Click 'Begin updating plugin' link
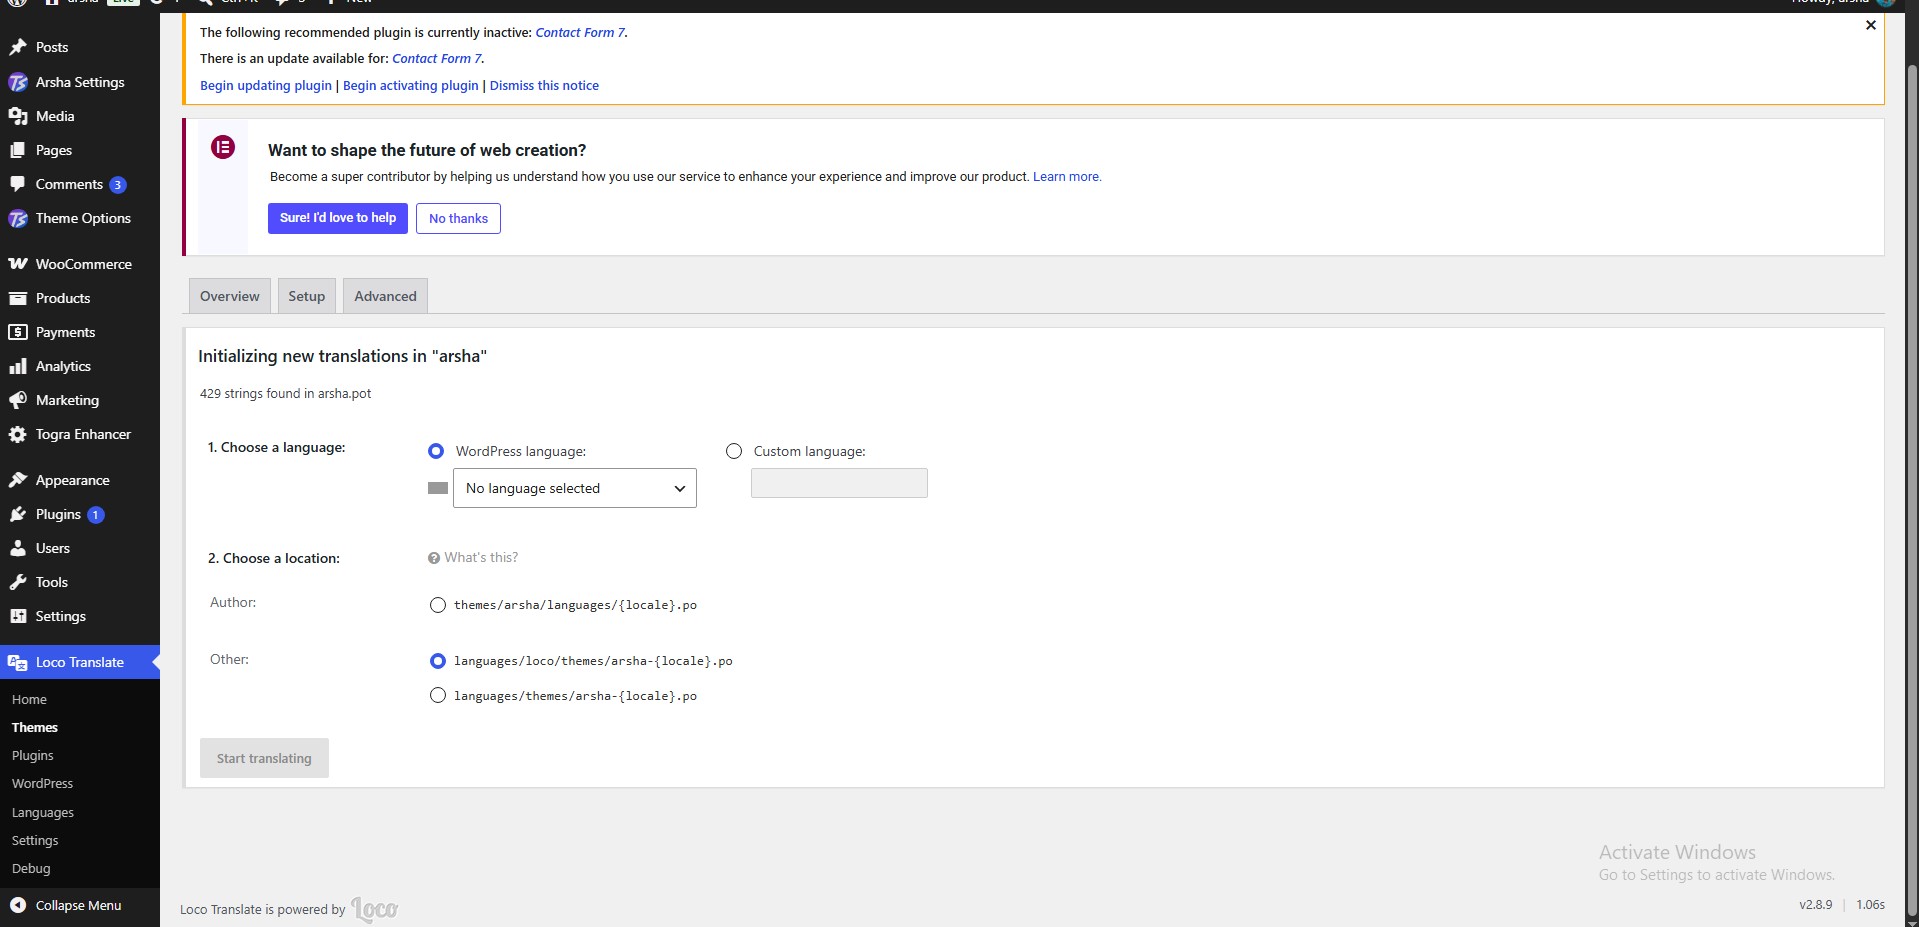This screenshot has width=1919, height=927. click(x=266, y=85)
